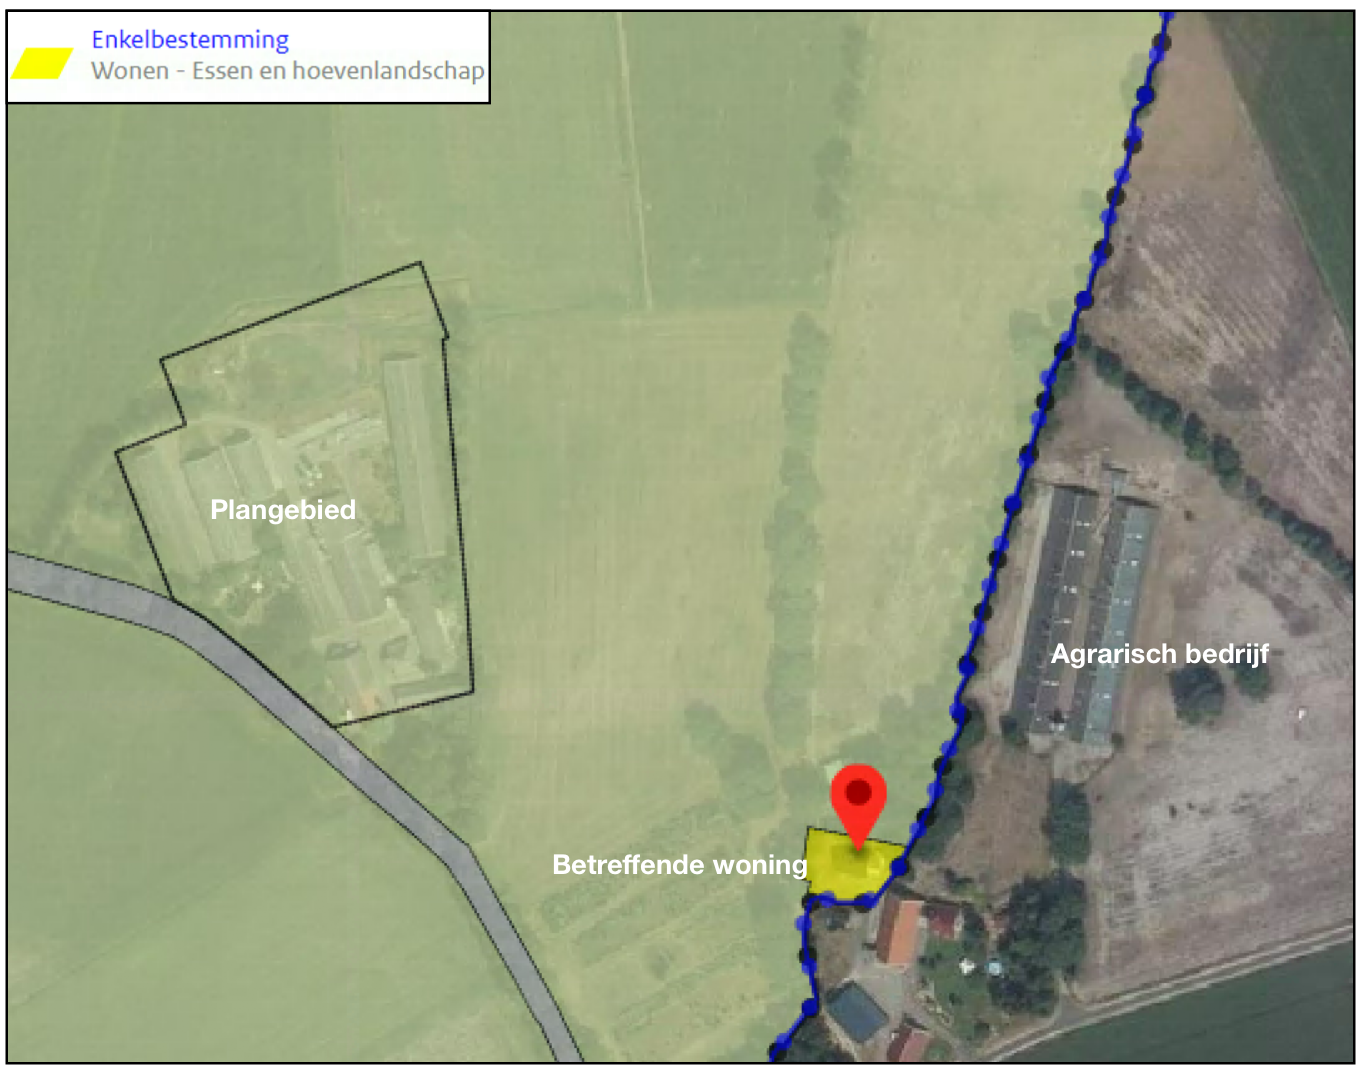
Task: Click the dark blue solar roof building
Action: [858, 1012]
